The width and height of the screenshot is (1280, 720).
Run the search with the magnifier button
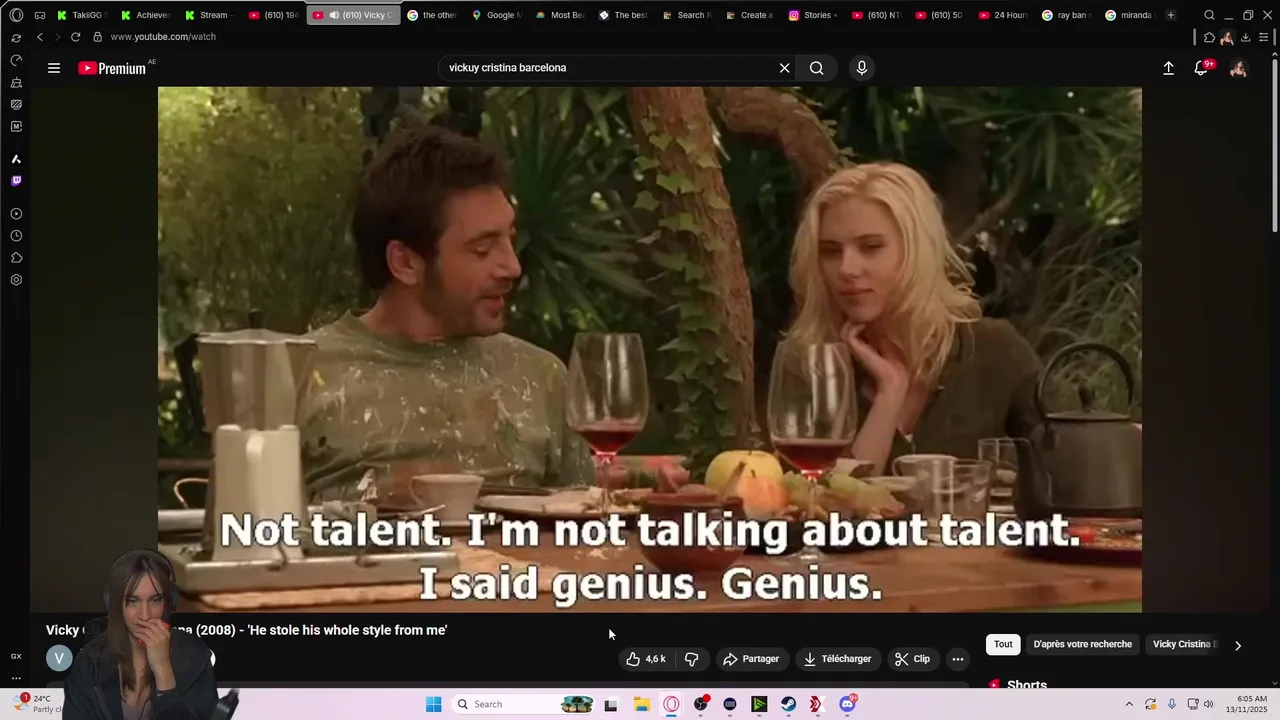(817, 68)
